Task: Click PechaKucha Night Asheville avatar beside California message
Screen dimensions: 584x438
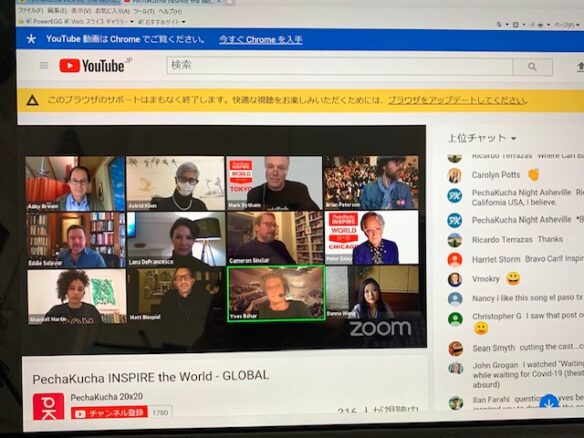Action: coord(455,196)
